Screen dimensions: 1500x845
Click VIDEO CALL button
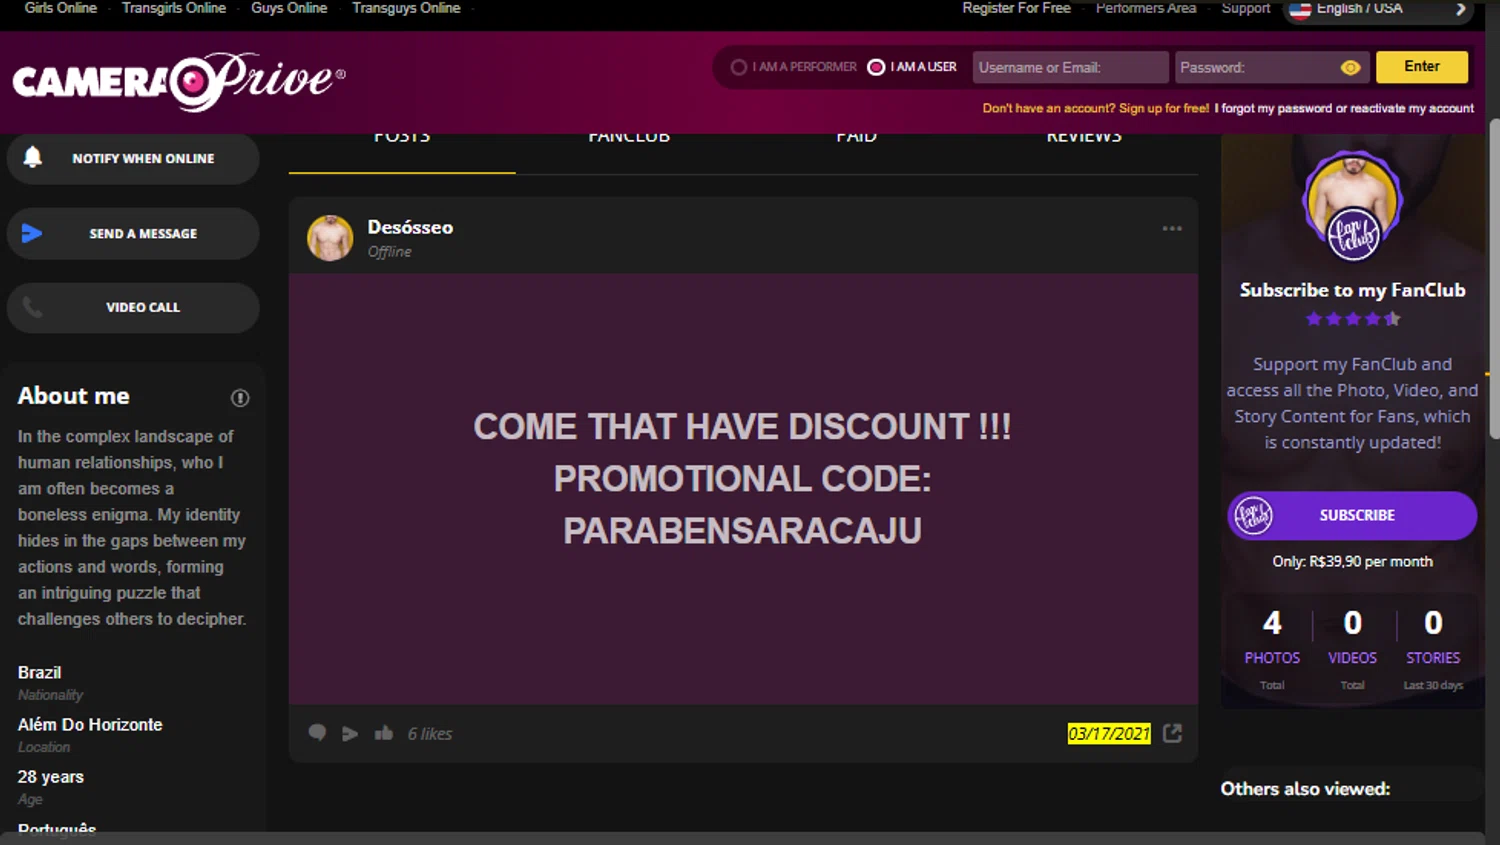pyautogui.click(x=133, y=307)
